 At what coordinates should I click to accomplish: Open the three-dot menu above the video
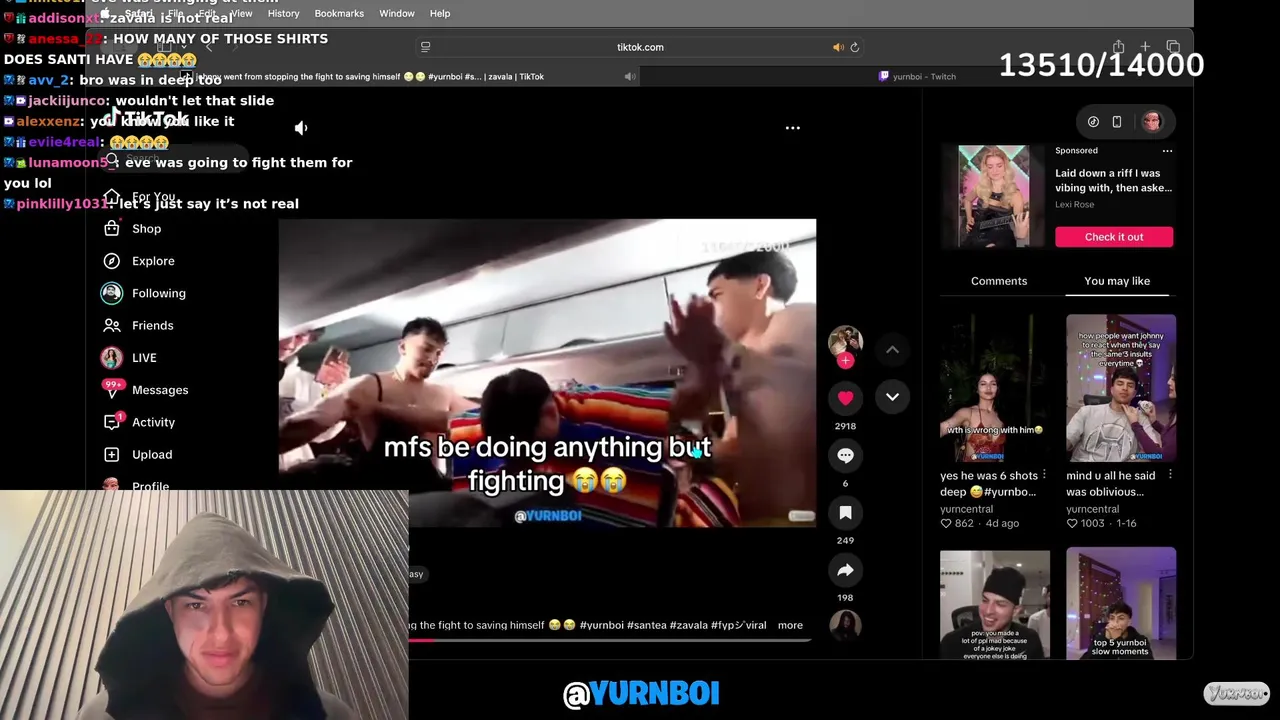pyautogui.click(x=792, y=128)
